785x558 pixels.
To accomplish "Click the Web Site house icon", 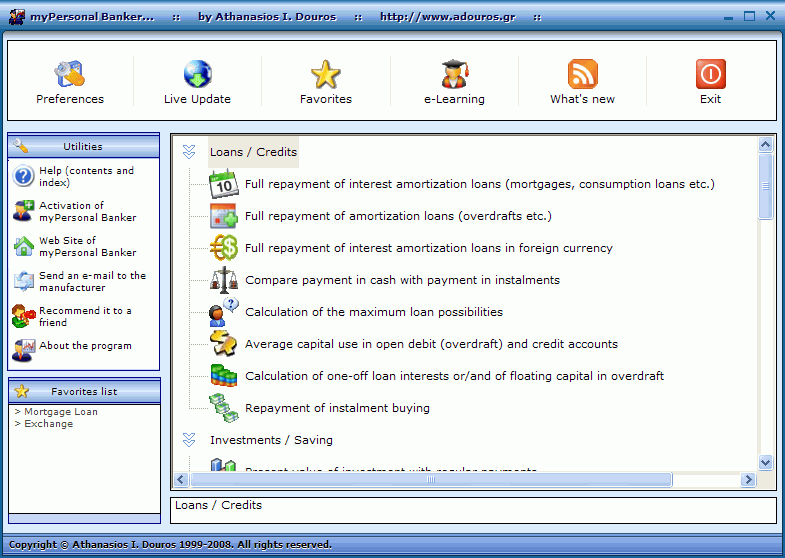I will point(23,246).
